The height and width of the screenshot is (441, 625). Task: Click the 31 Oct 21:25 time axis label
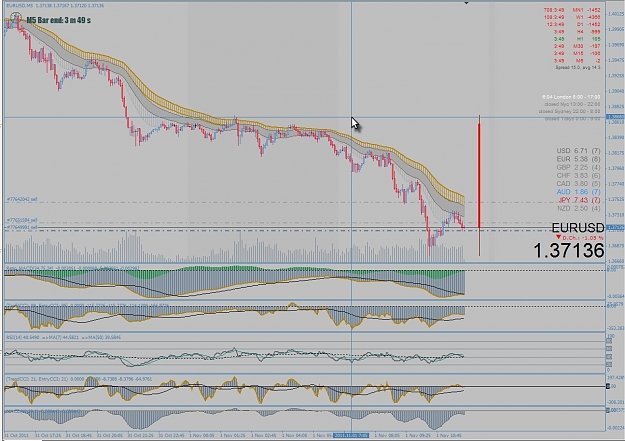141,435
